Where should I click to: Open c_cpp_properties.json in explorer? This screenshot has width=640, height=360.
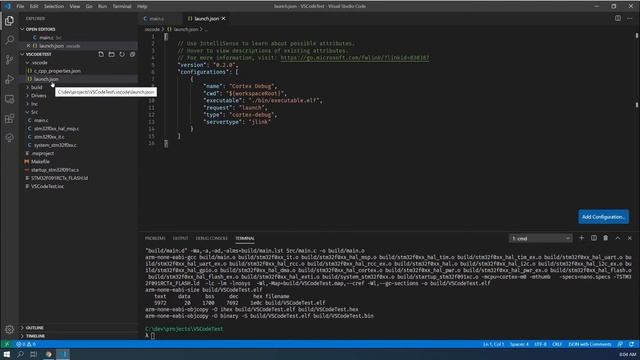(57, 71)
